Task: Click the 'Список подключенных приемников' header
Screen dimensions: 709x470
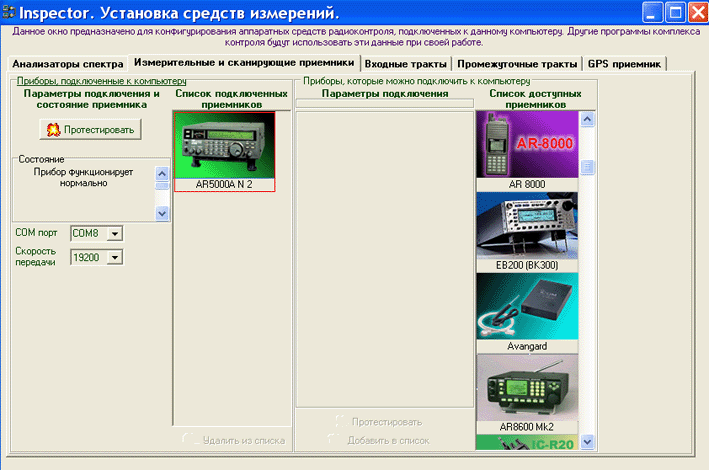Action: pos(232,99)
